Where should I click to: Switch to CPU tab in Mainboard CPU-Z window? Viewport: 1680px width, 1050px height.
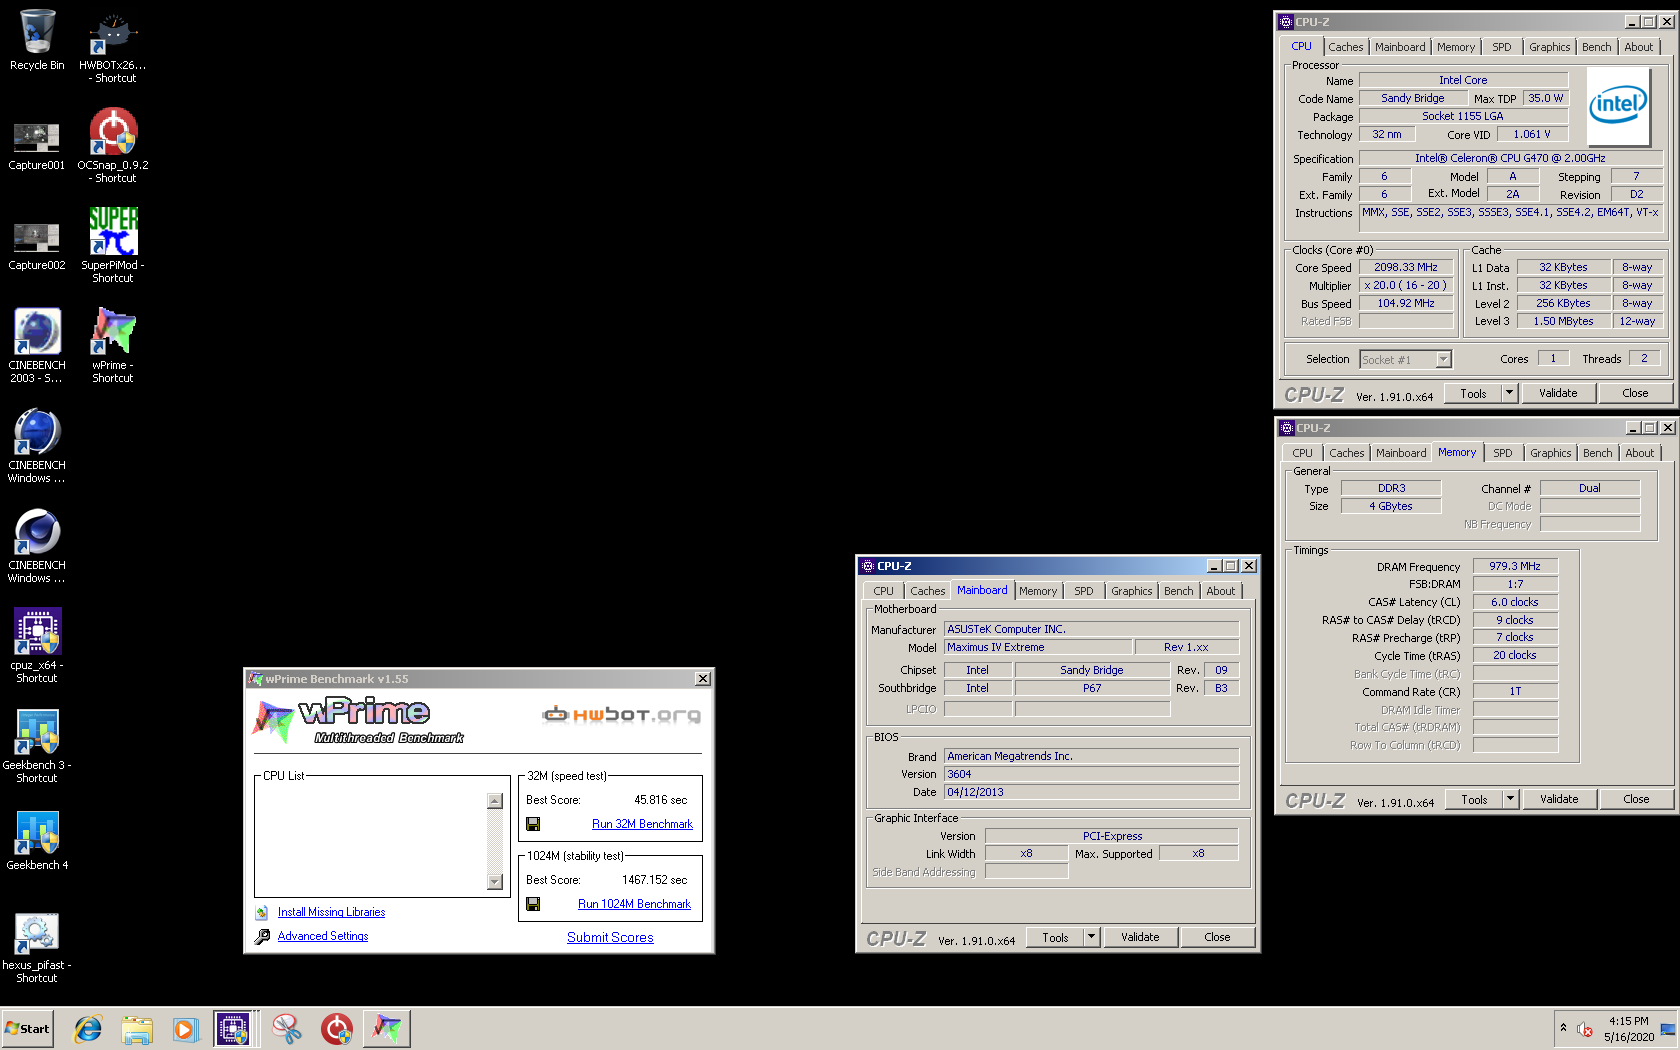(883, 591)
